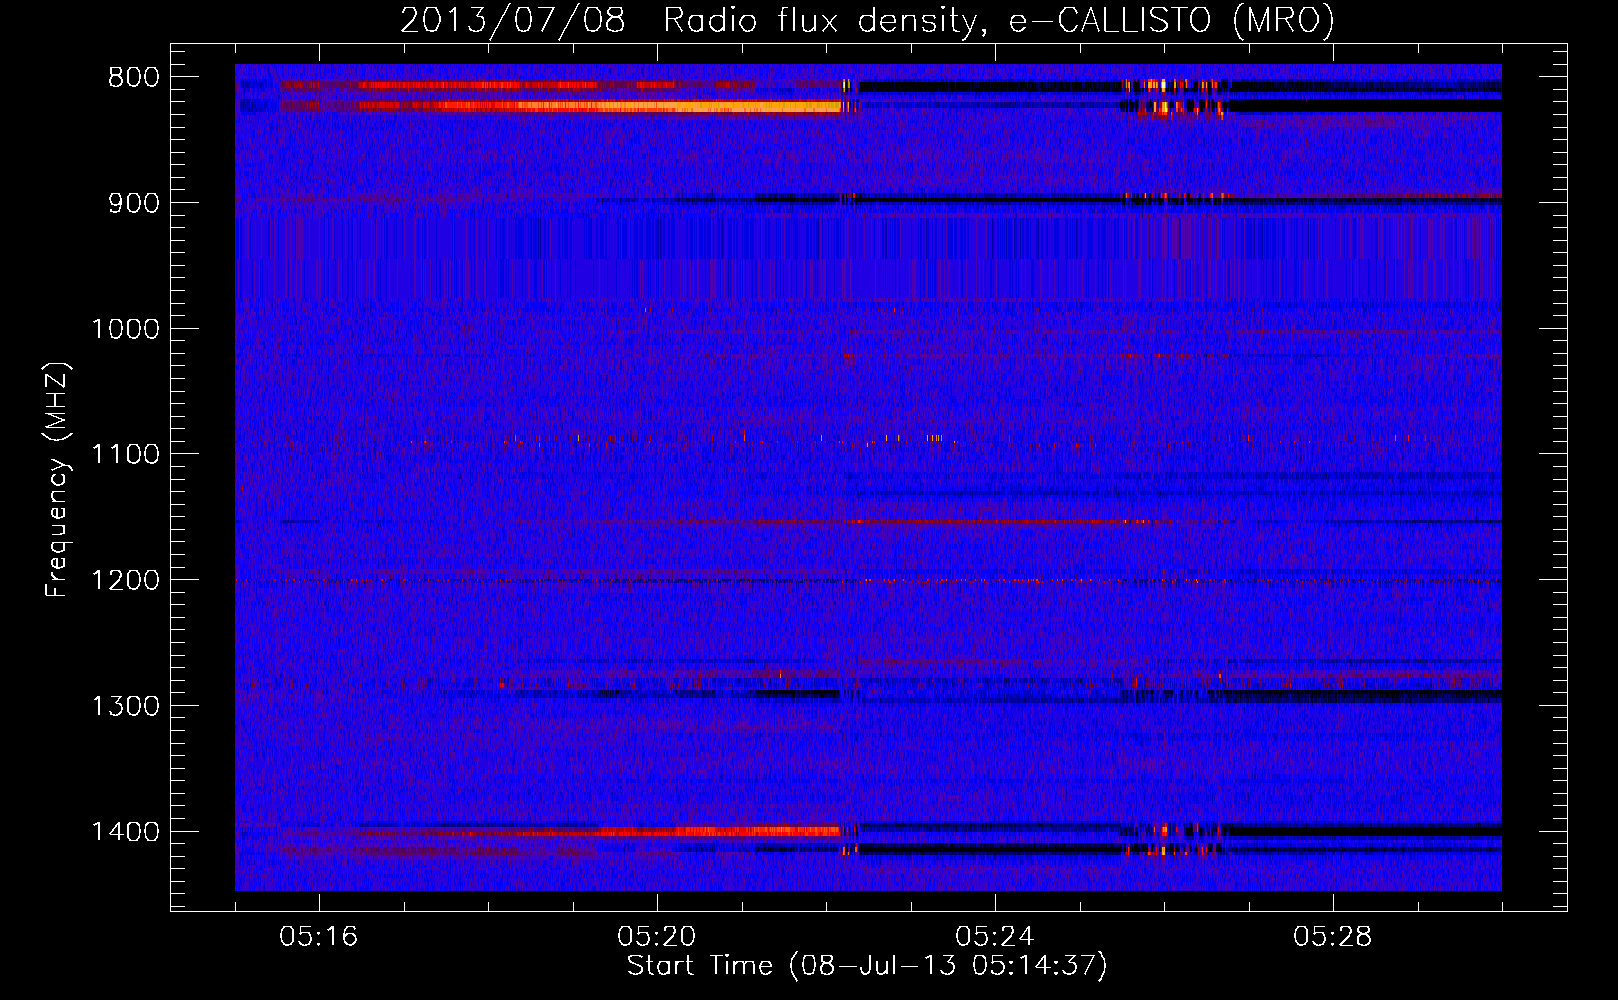The image size is (1618, 1000).
Task: Click the 'Frequency (MHZ)' axis title
Action: click(57, 480)
